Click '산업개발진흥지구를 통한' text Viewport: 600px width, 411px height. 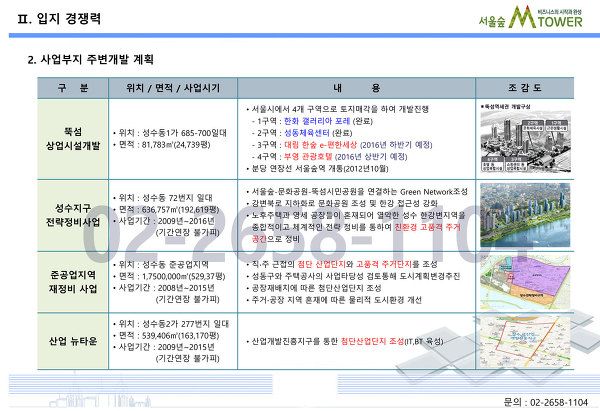click(x=294, y=341)
